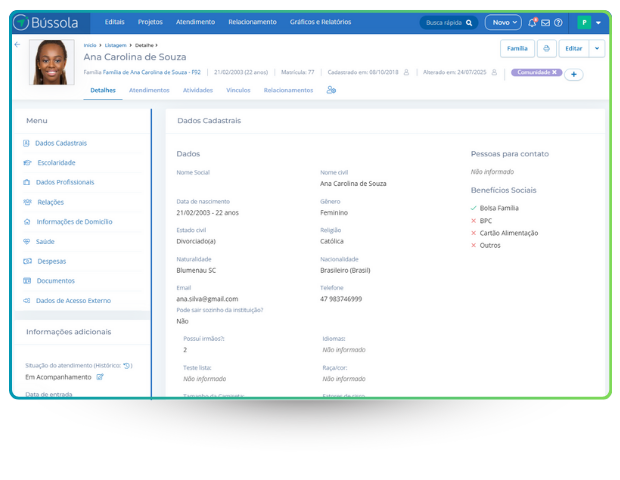Screen dimensions: 620x480
Task: Open the help question mark icon
Action: click(558, 23)
